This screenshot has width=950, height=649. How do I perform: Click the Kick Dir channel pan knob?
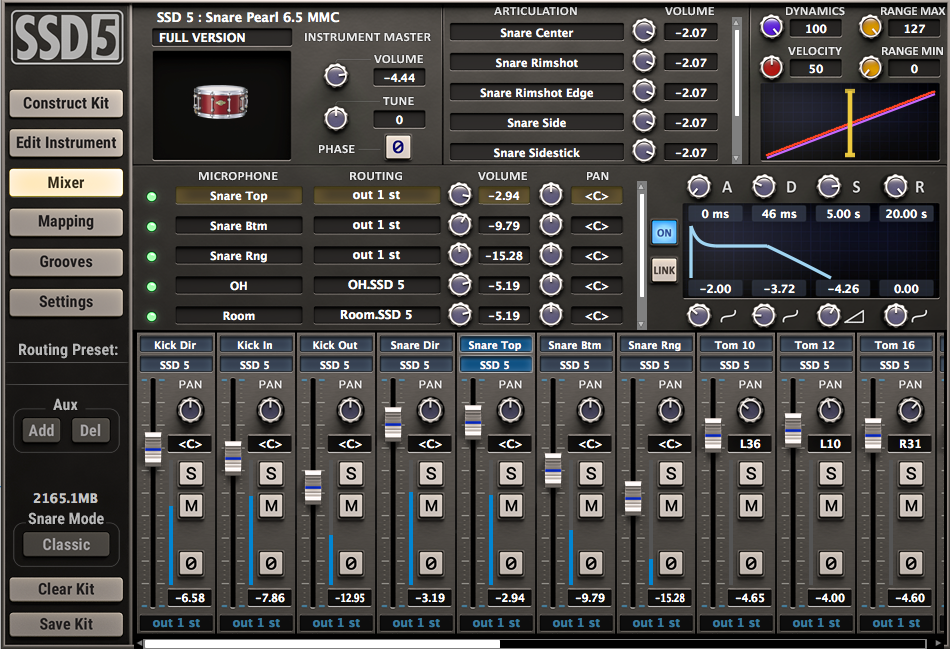pos(190,410)
